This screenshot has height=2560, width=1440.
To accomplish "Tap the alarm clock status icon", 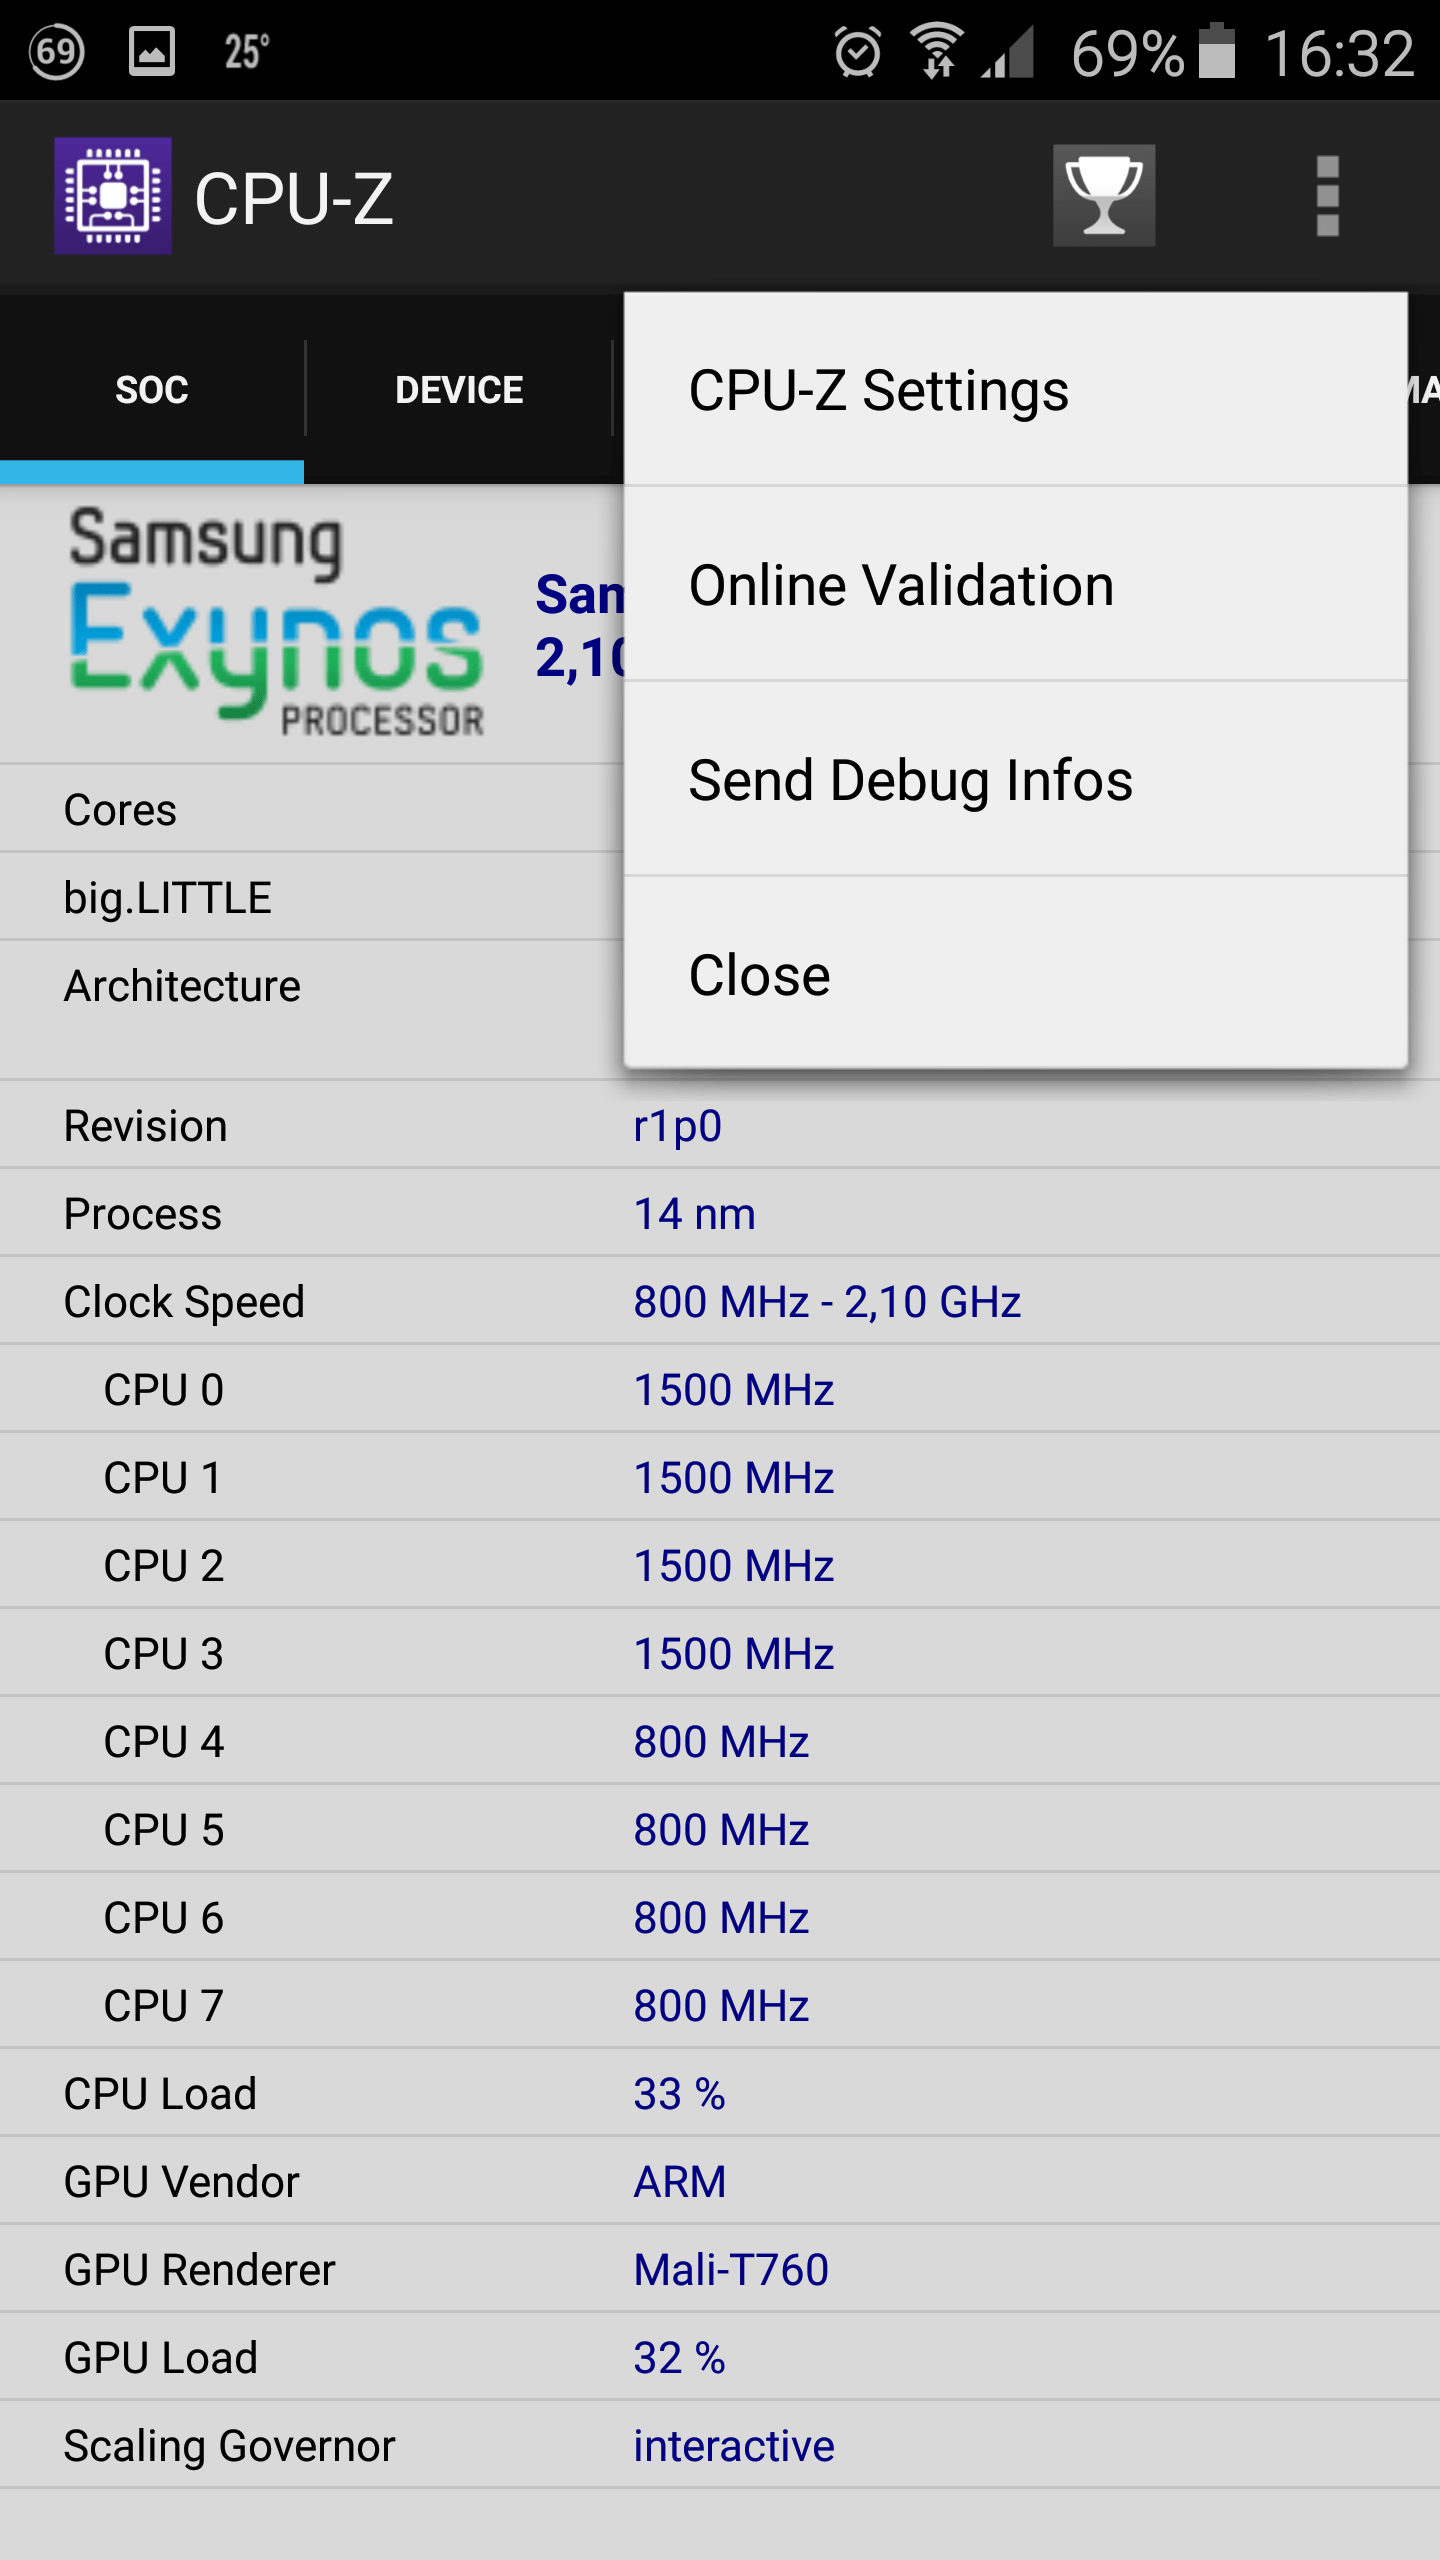I will click(x=857, y=52).
